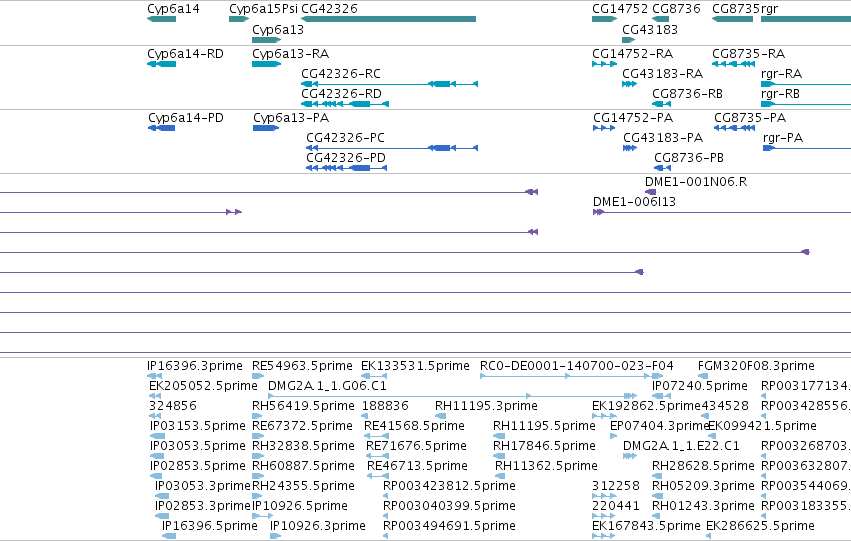851x541 pixels.
Task: Select the RE41568.5prime label
Action: [x=414, y=426]
